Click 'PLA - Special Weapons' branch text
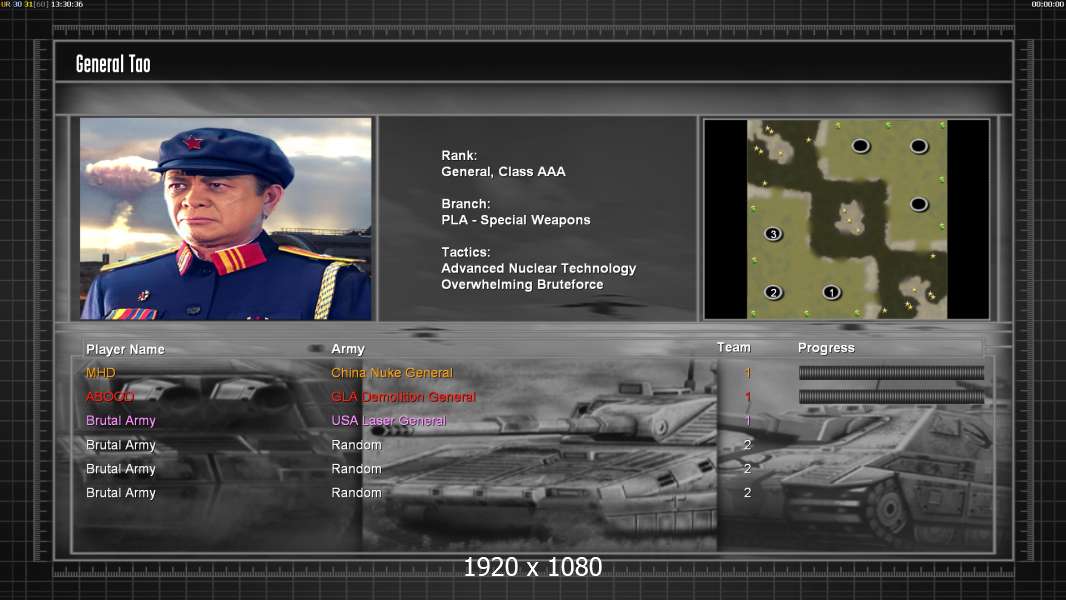 point(515,220)
